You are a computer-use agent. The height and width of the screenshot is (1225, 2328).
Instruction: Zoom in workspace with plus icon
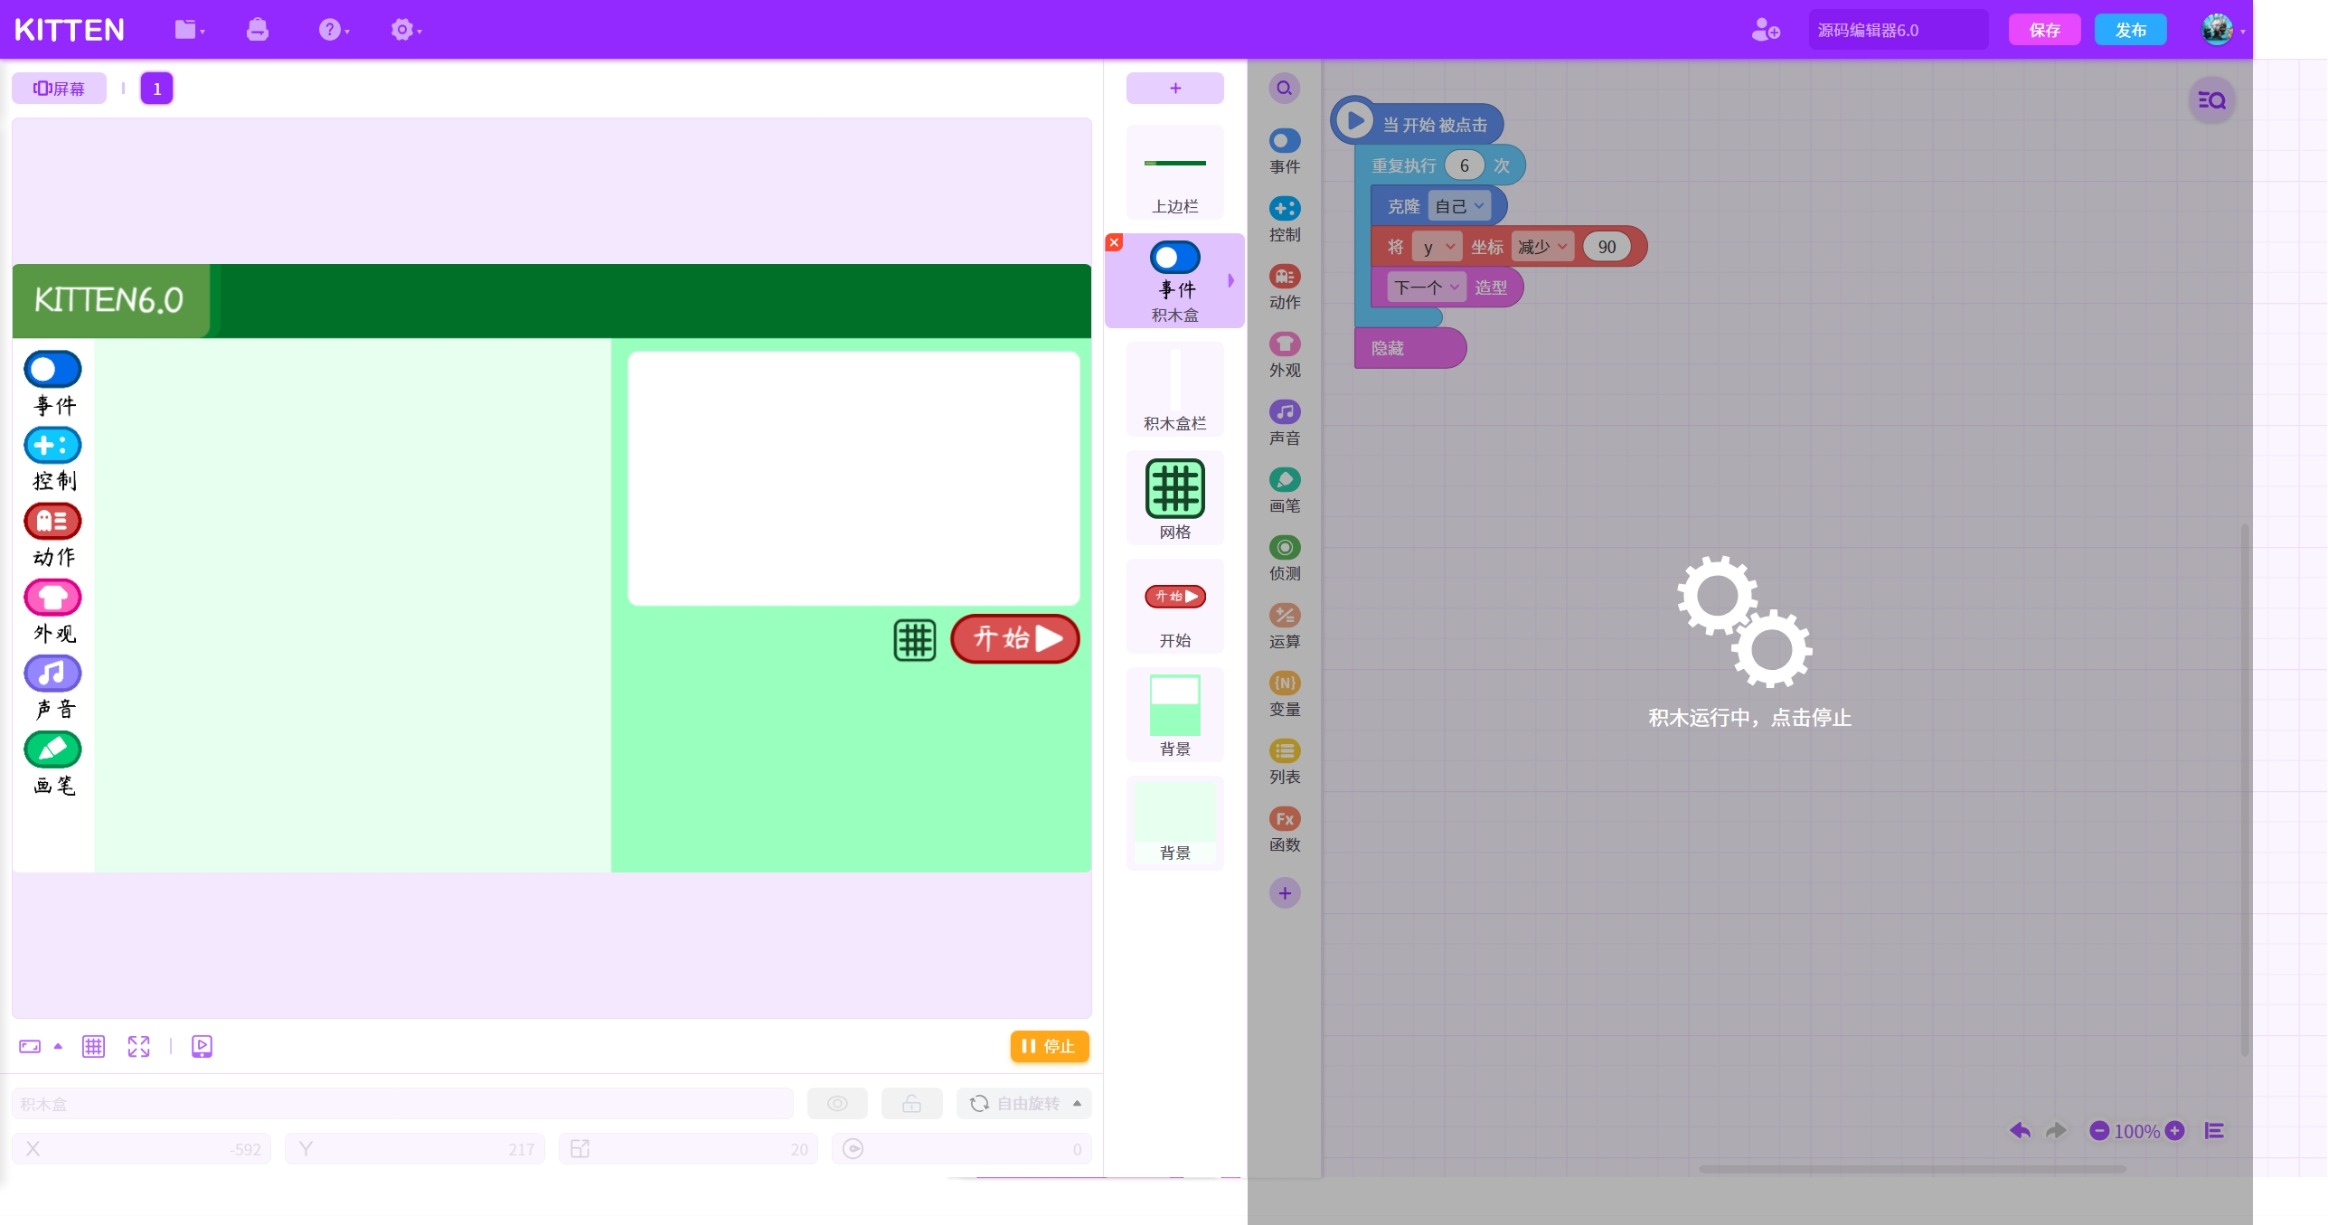click(2174, 1131)
